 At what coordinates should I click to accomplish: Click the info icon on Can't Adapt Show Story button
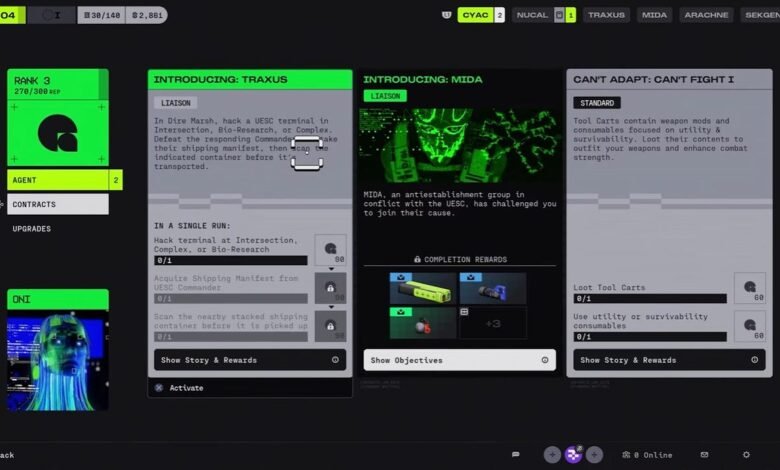[755, 360]
